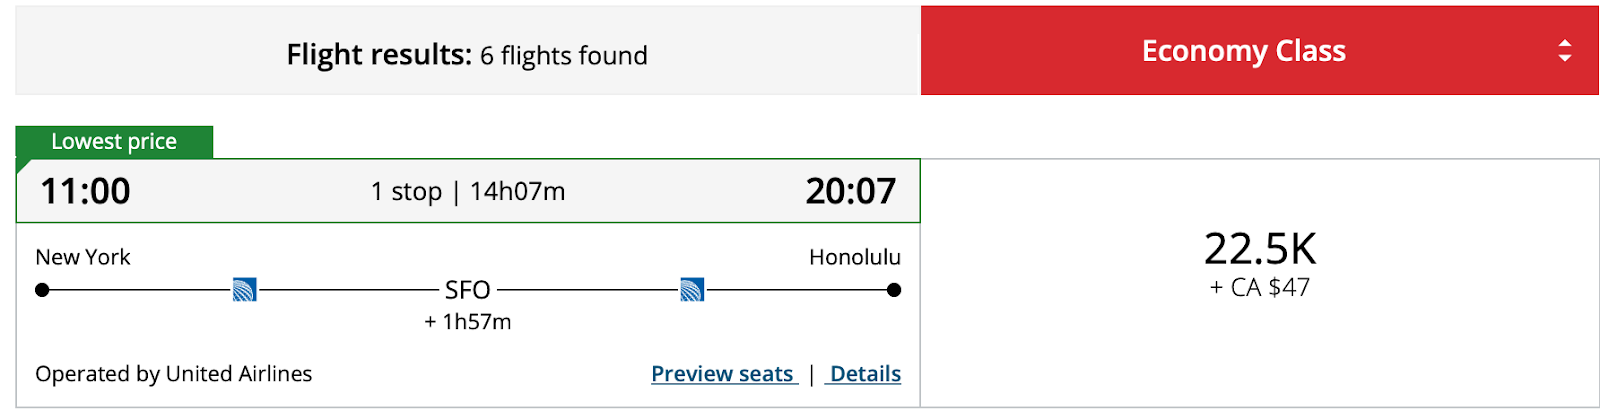
Task: Open flight Details link
Action: coord(864,374)
